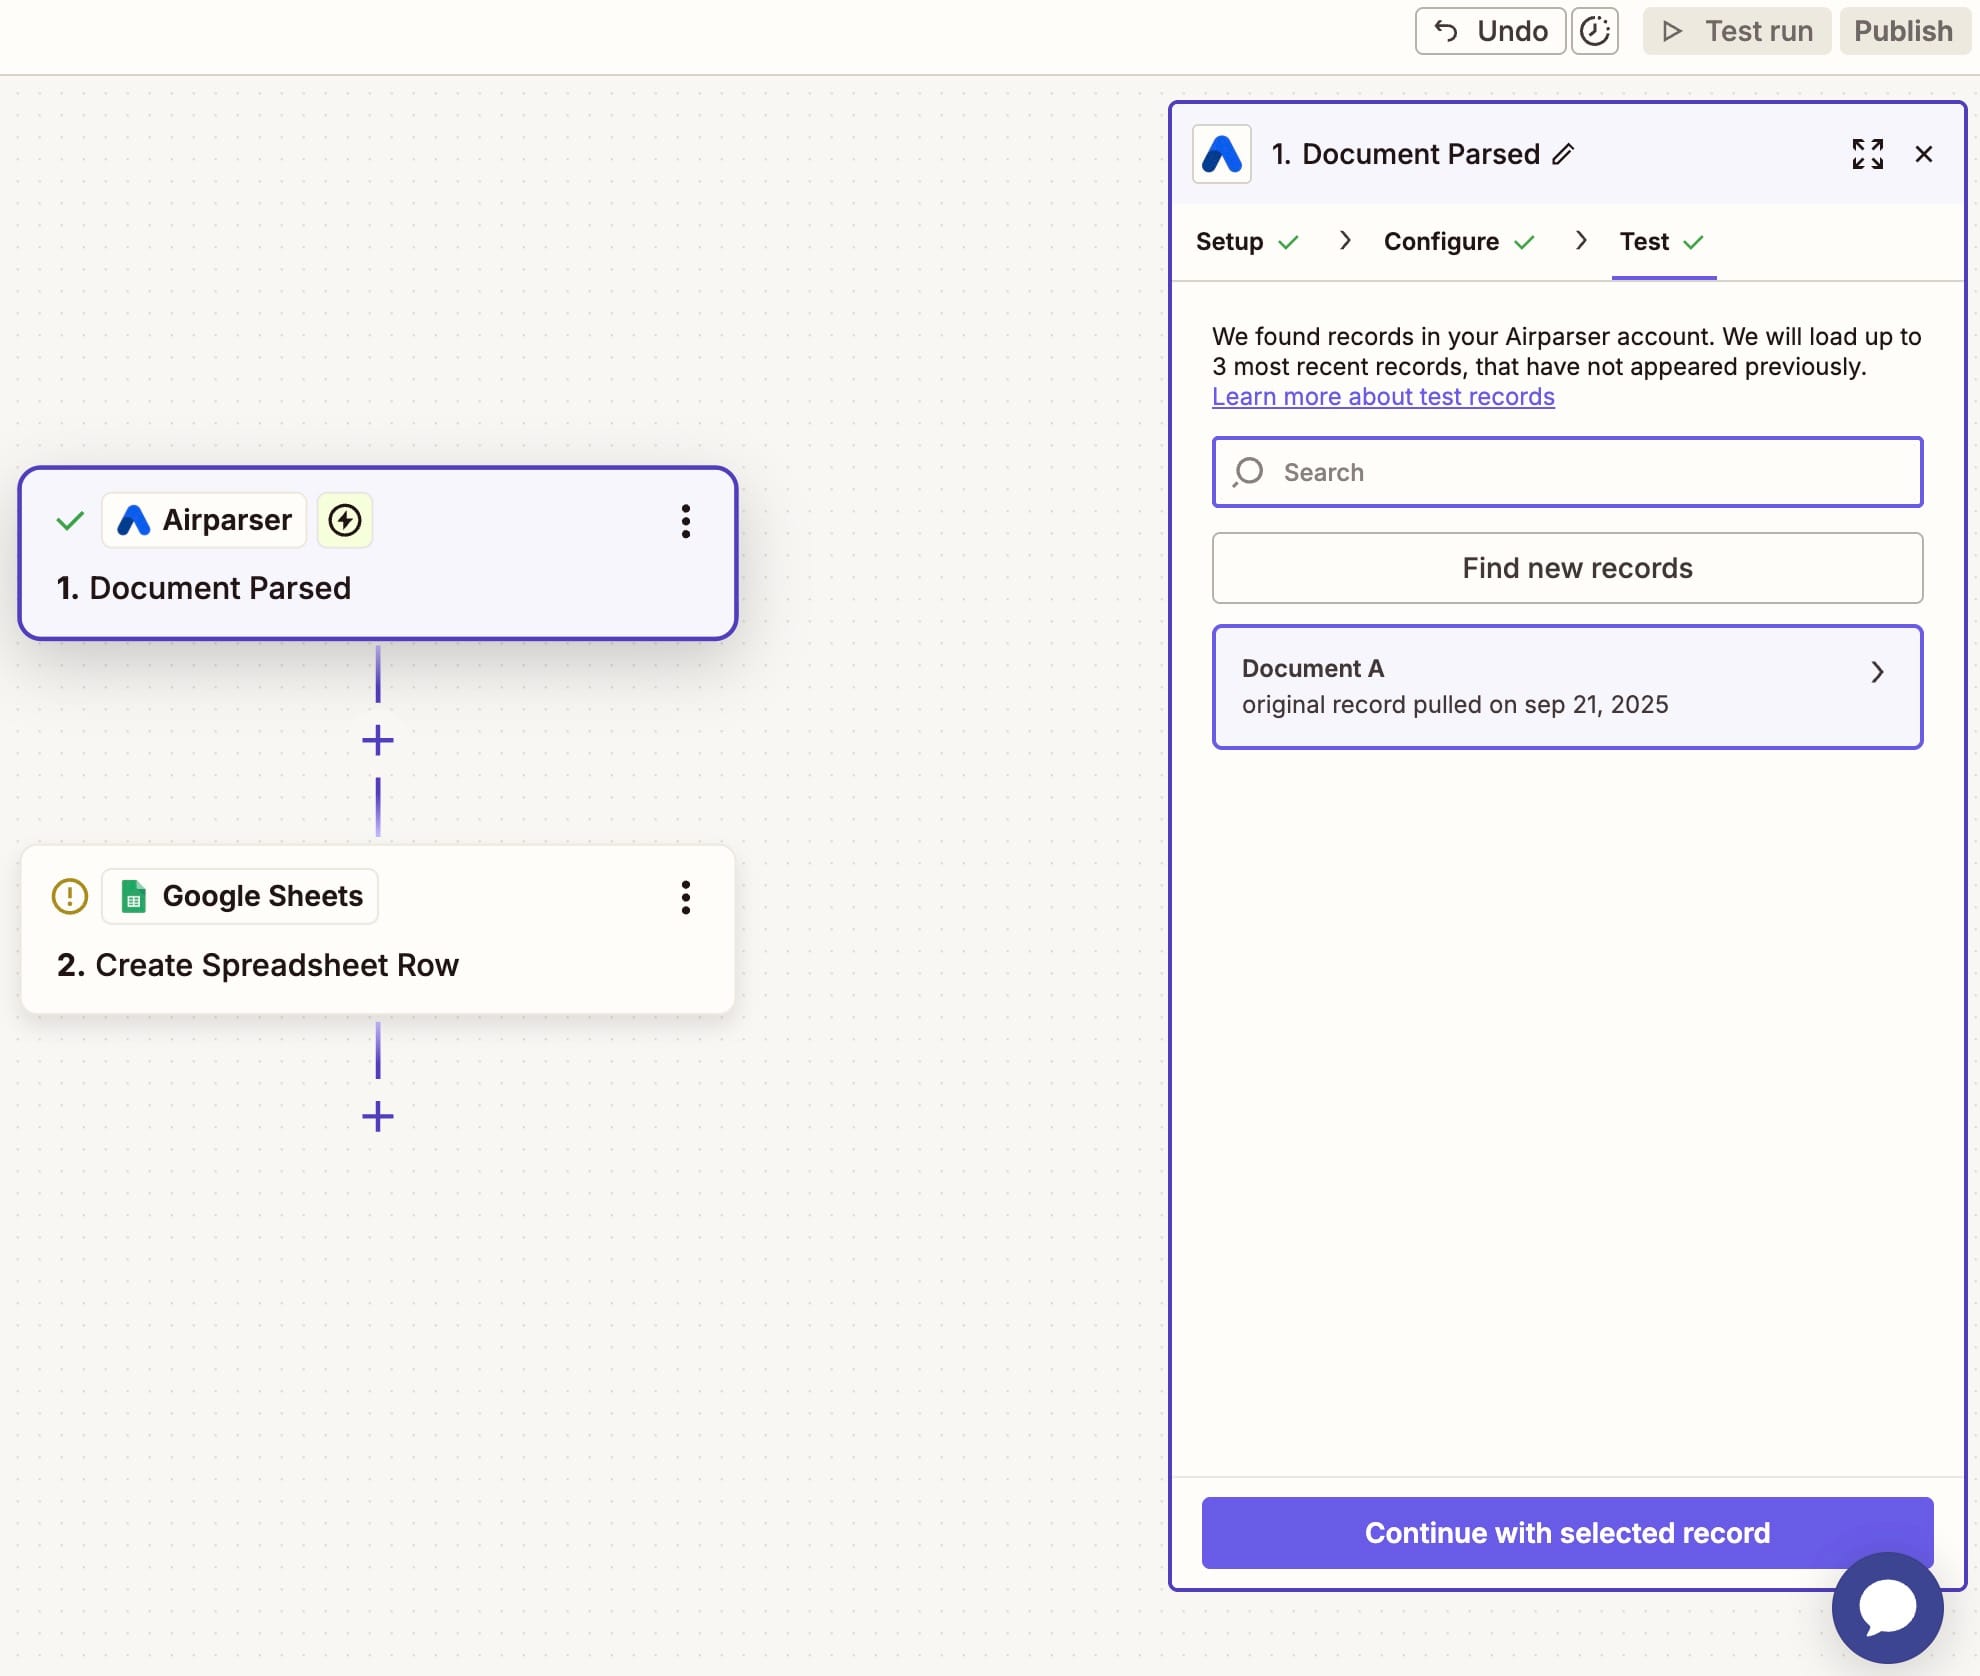Open the Learn more about test records link
Viewport: 1980px width, 1676px height.
(x=1383, y=397)
